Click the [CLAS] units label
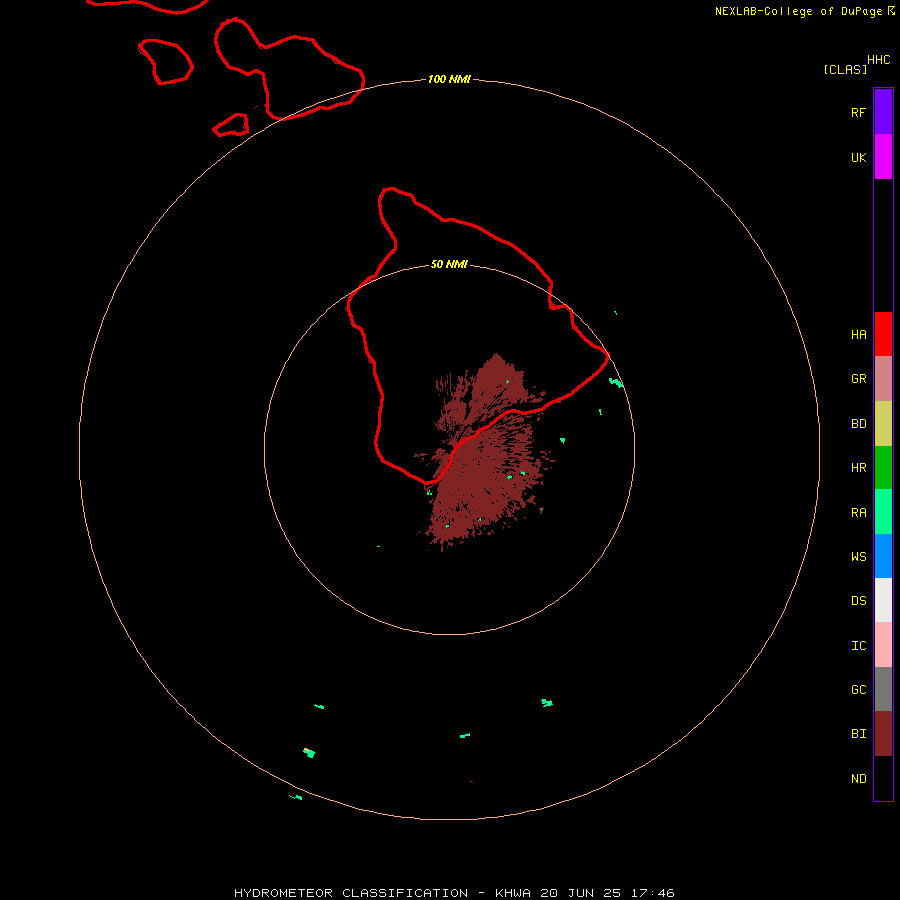This screenshot has height=900, width=900. pyautogui.click(x=845, y=69)
